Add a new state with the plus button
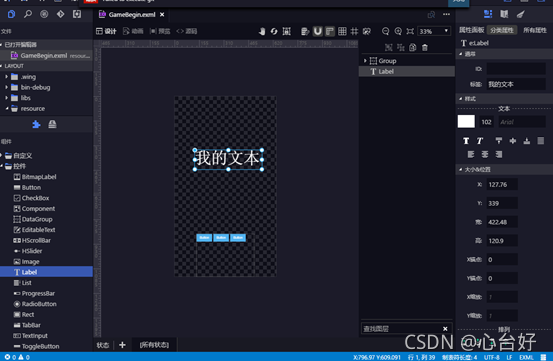This screenshot has height=361, width=553. [x=122, y=345]
